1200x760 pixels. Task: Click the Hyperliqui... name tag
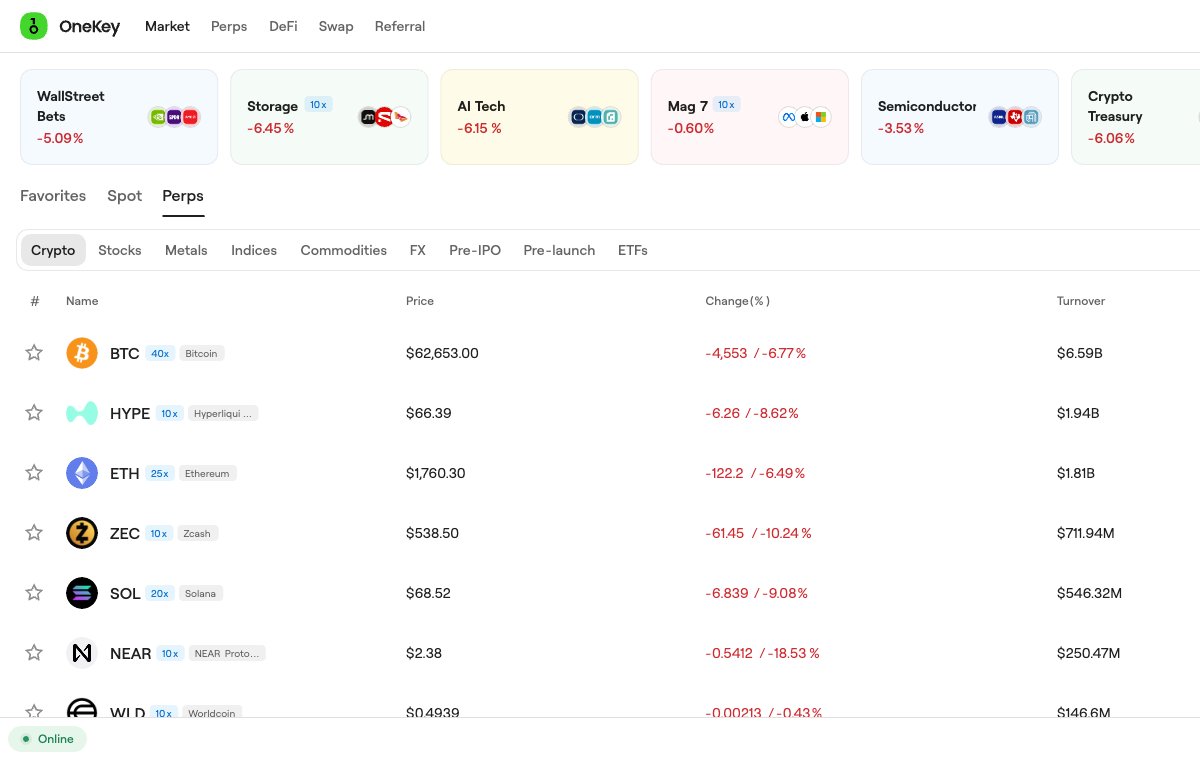point(222,413)
